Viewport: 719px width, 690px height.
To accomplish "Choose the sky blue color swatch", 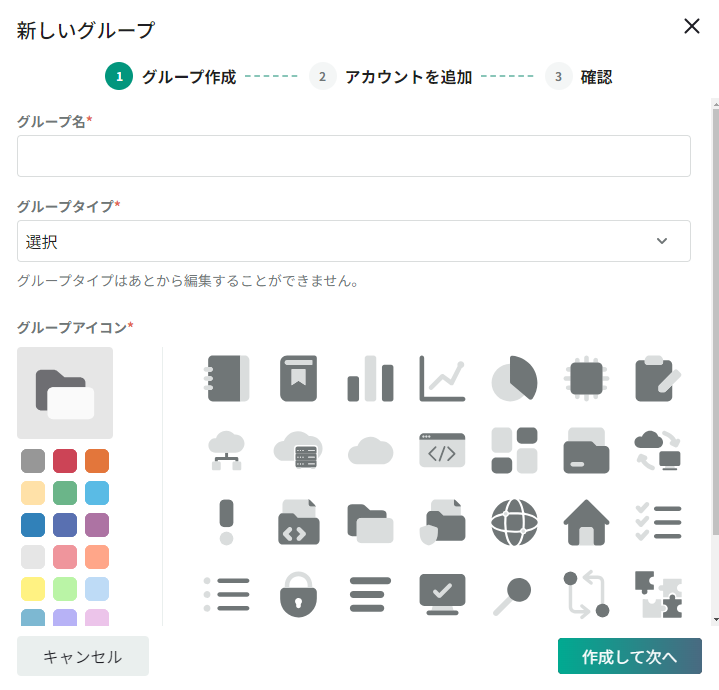I will (x=97, y=493).
